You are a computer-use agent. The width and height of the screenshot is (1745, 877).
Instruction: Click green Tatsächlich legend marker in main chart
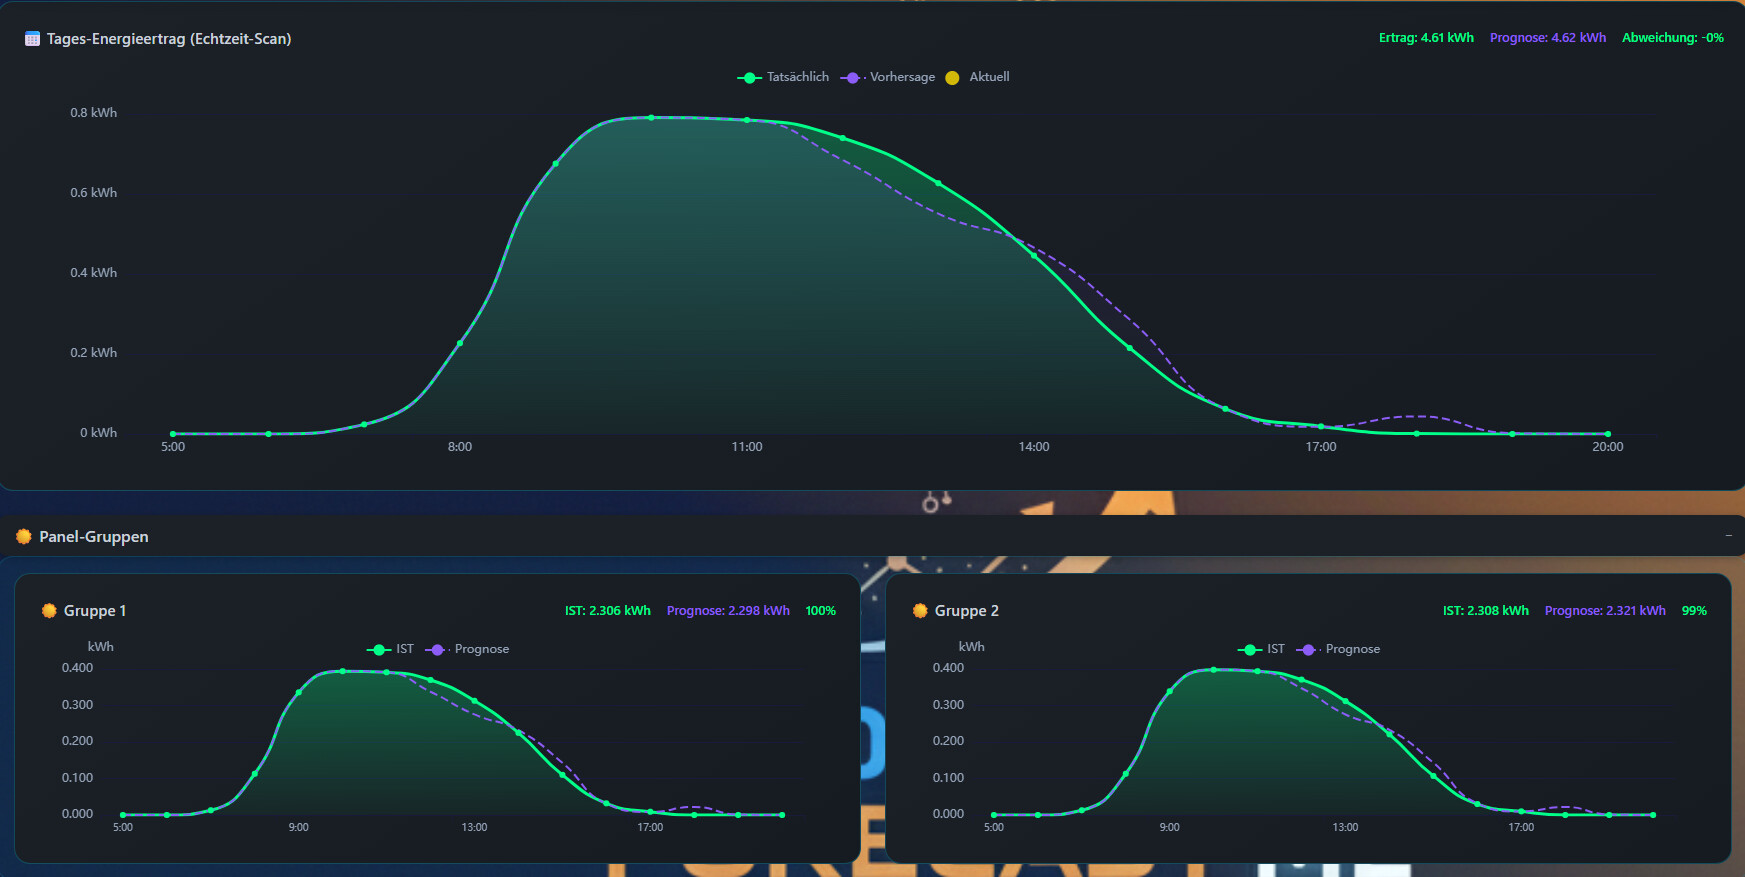pos(749,78)
